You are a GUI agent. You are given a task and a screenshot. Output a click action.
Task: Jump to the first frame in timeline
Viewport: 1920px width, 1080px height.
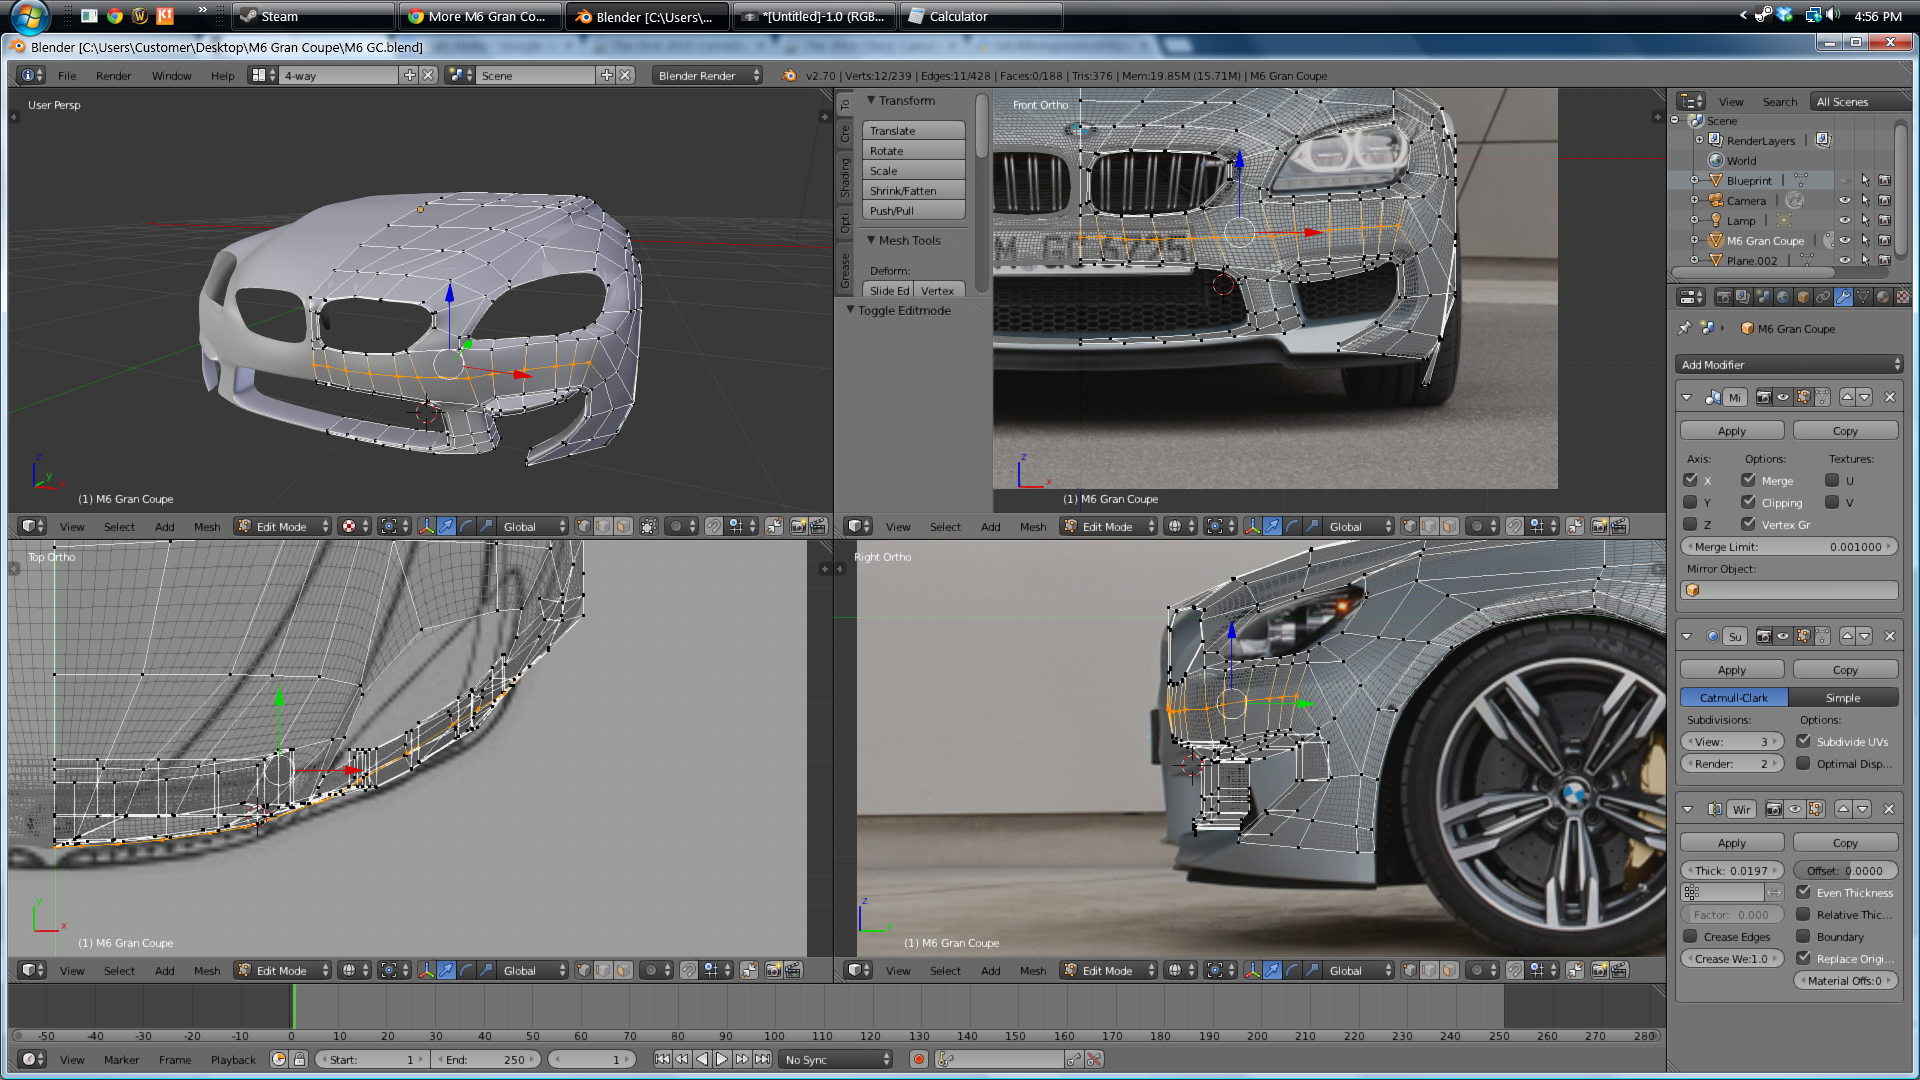[x=662, y=1059]
